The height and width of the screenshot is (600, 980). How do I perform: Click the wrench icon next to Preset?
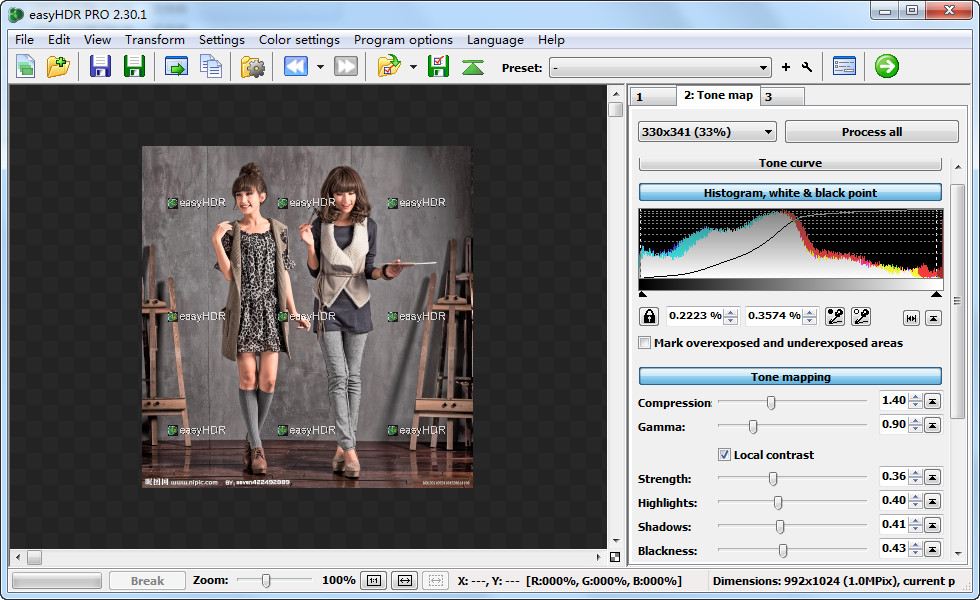coord(807,67)
